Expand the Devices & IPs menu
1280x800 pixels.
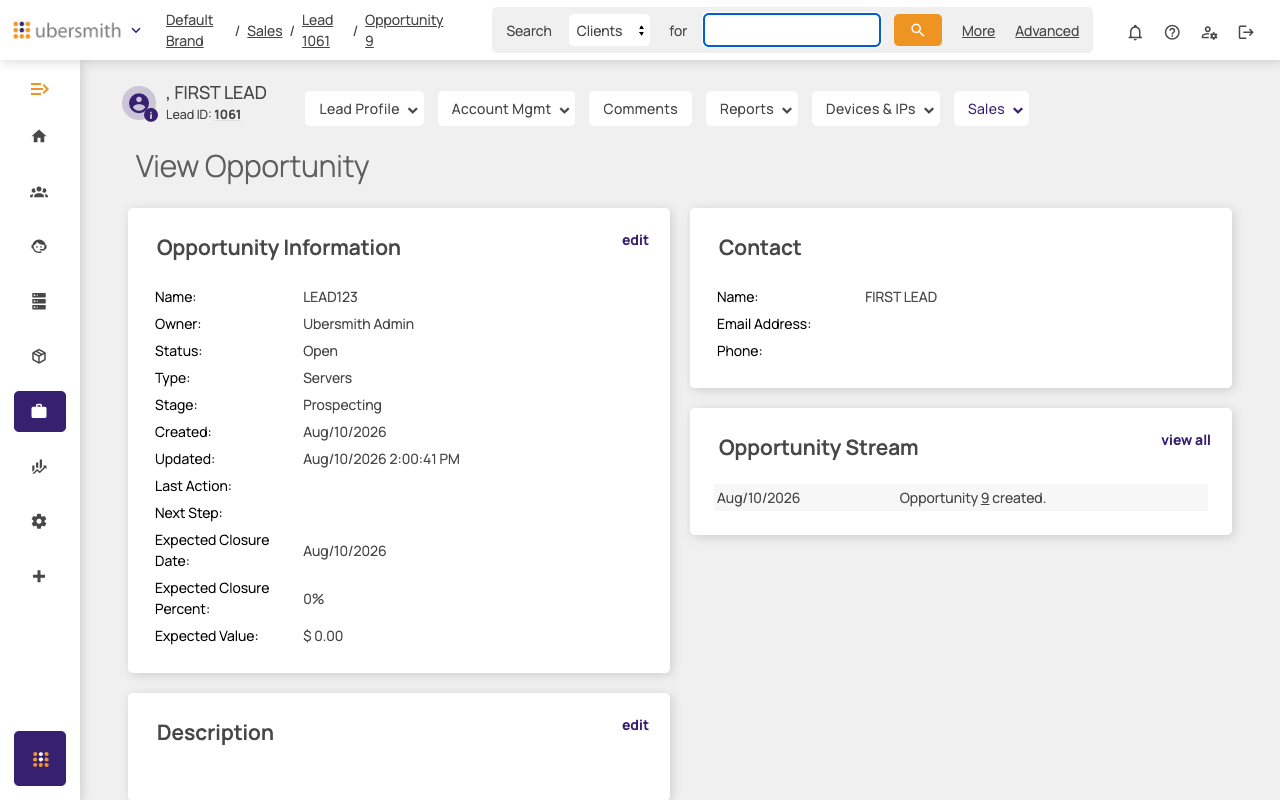876,109
